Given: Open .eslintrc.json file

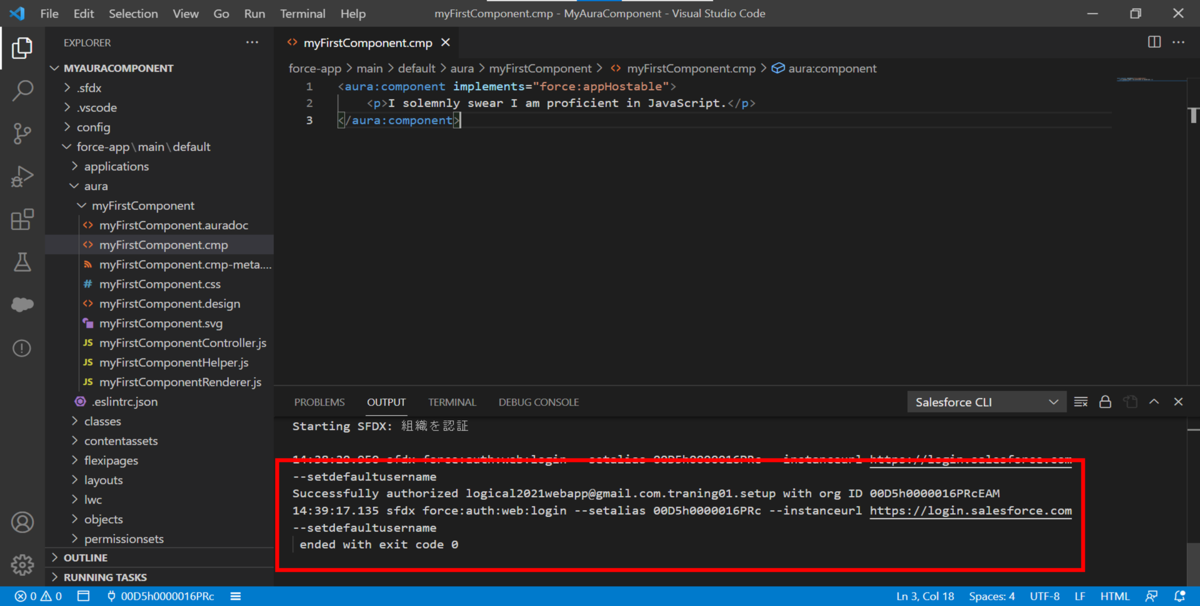Looking at the screenshot, I should point(127,401).
